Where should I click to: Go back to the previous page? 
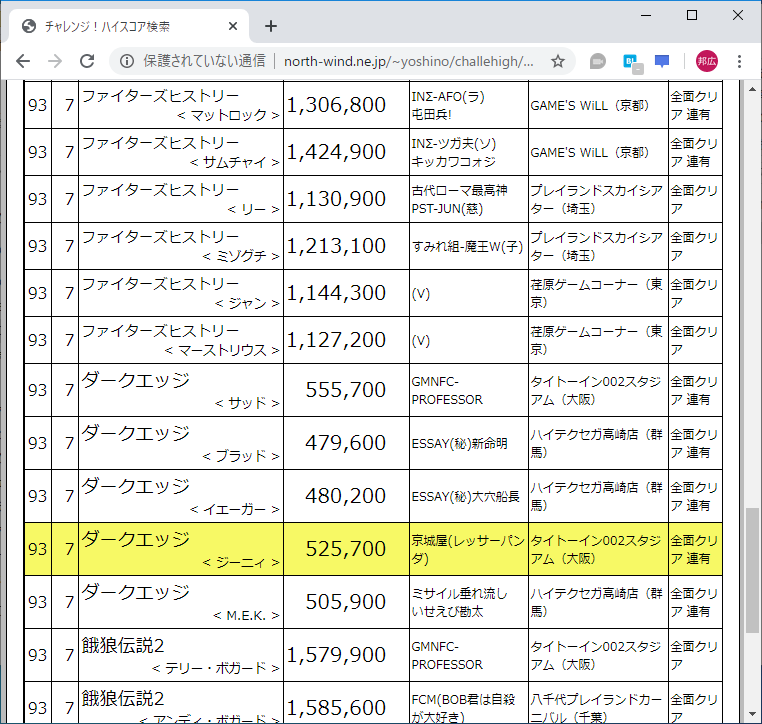click(23, 61)
